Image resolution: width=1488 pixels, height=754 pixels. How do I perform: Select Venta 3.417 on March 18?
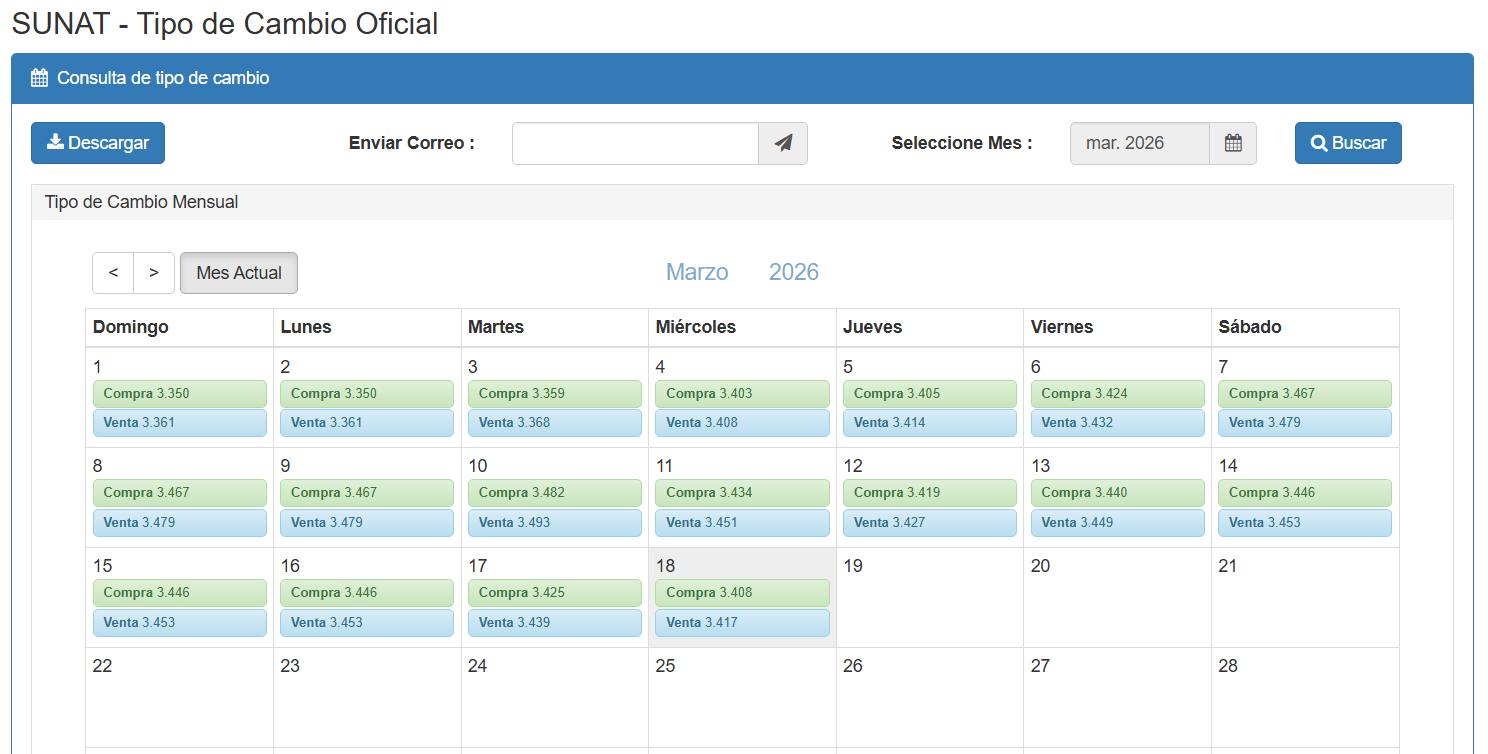pos(742,623)
